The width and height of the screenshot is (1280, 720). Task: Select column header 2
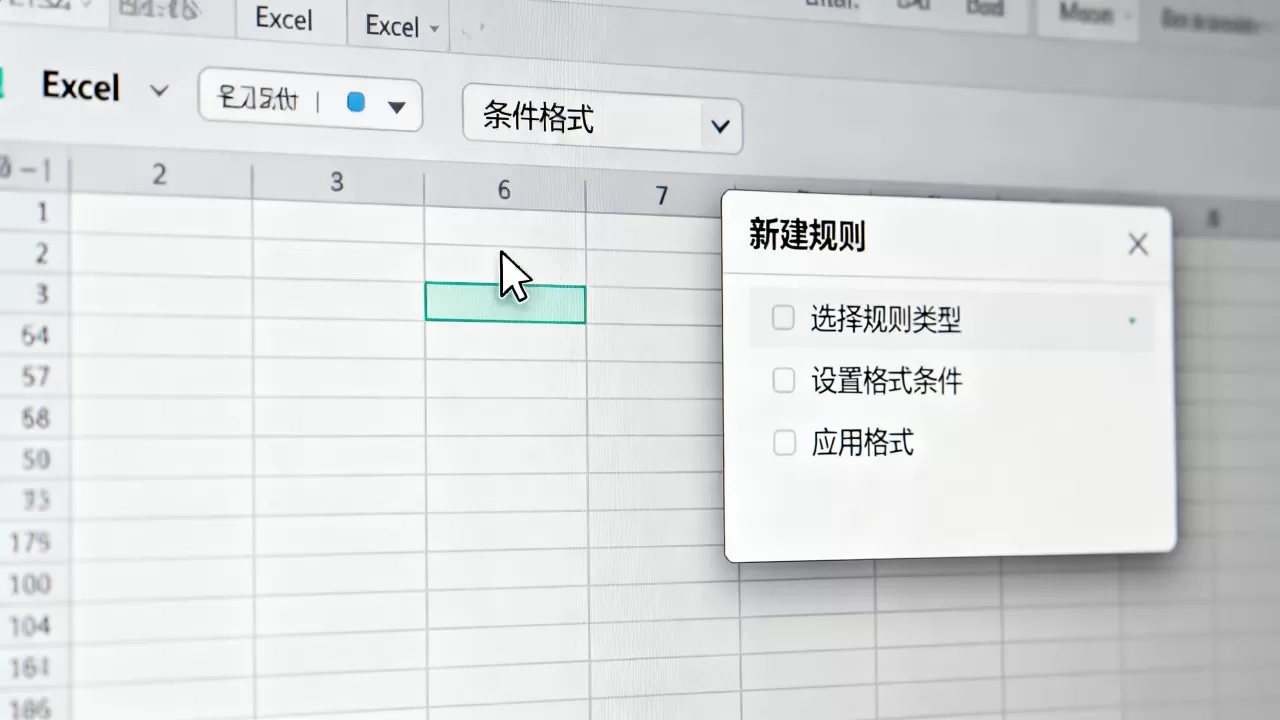click(159, 175)
